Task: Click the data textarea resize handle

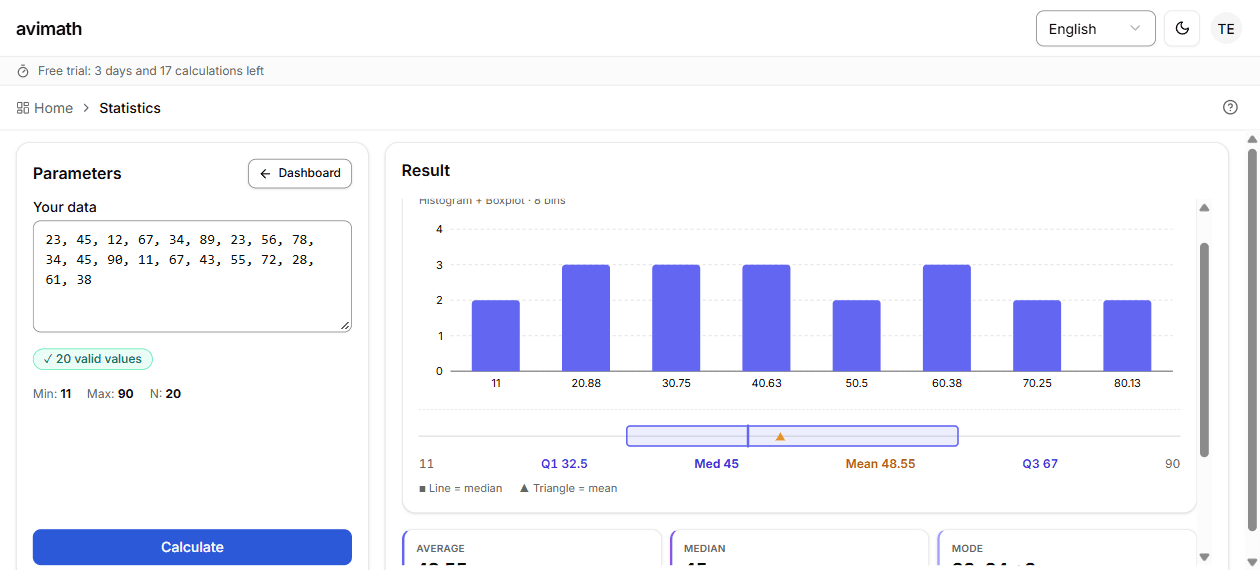Action: click(345, 325)
